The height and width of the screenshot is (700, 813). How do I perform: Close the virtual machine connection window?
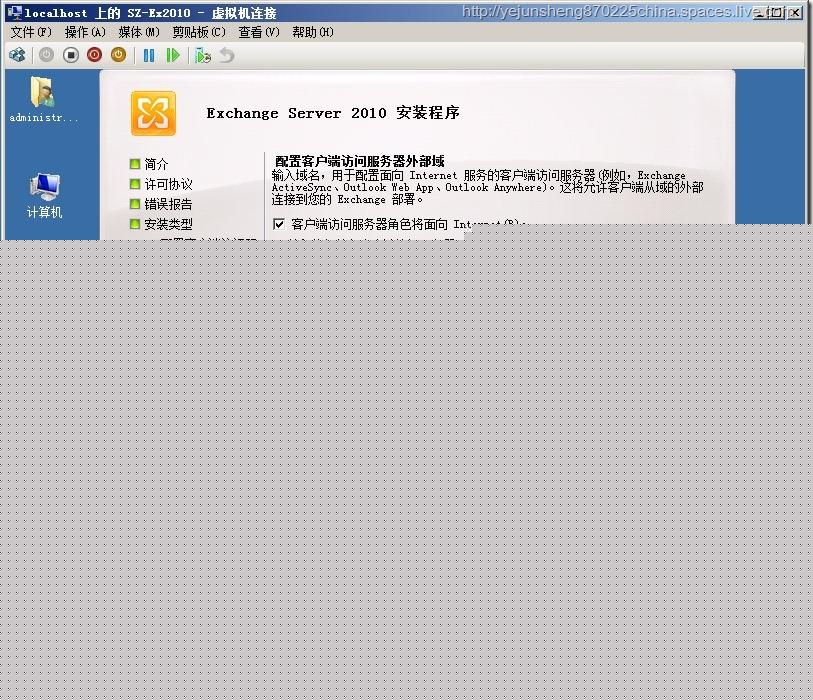coord(794,12)
